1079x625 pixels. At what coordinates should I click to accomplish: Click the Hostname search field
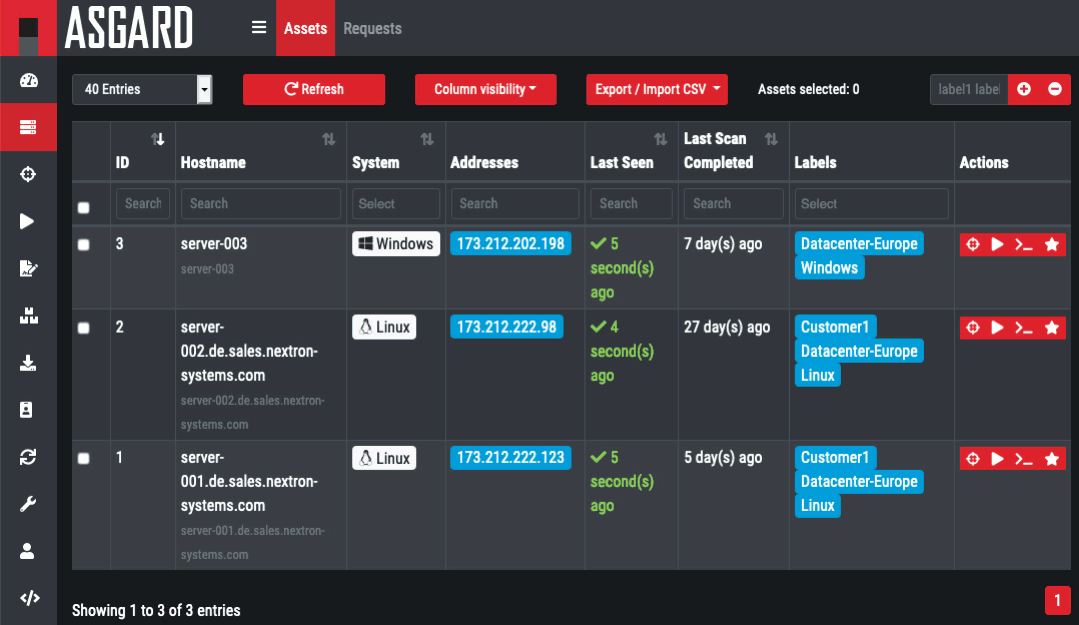tap(258, 203)
